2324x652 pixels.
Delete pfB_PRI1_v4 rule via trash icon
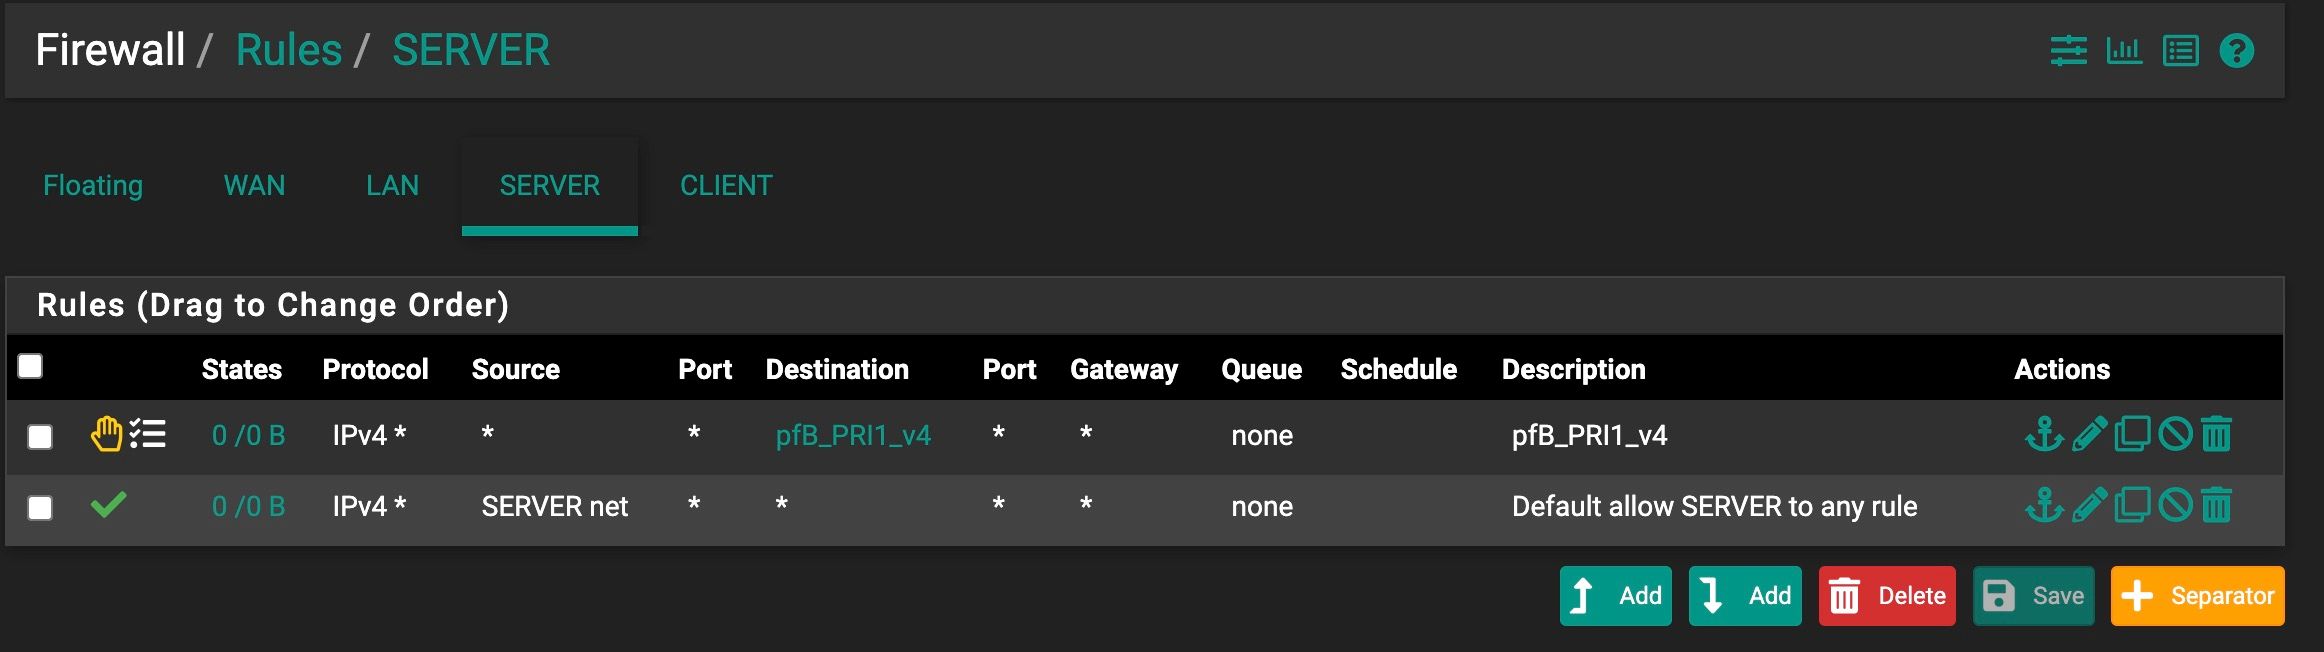2216,434
